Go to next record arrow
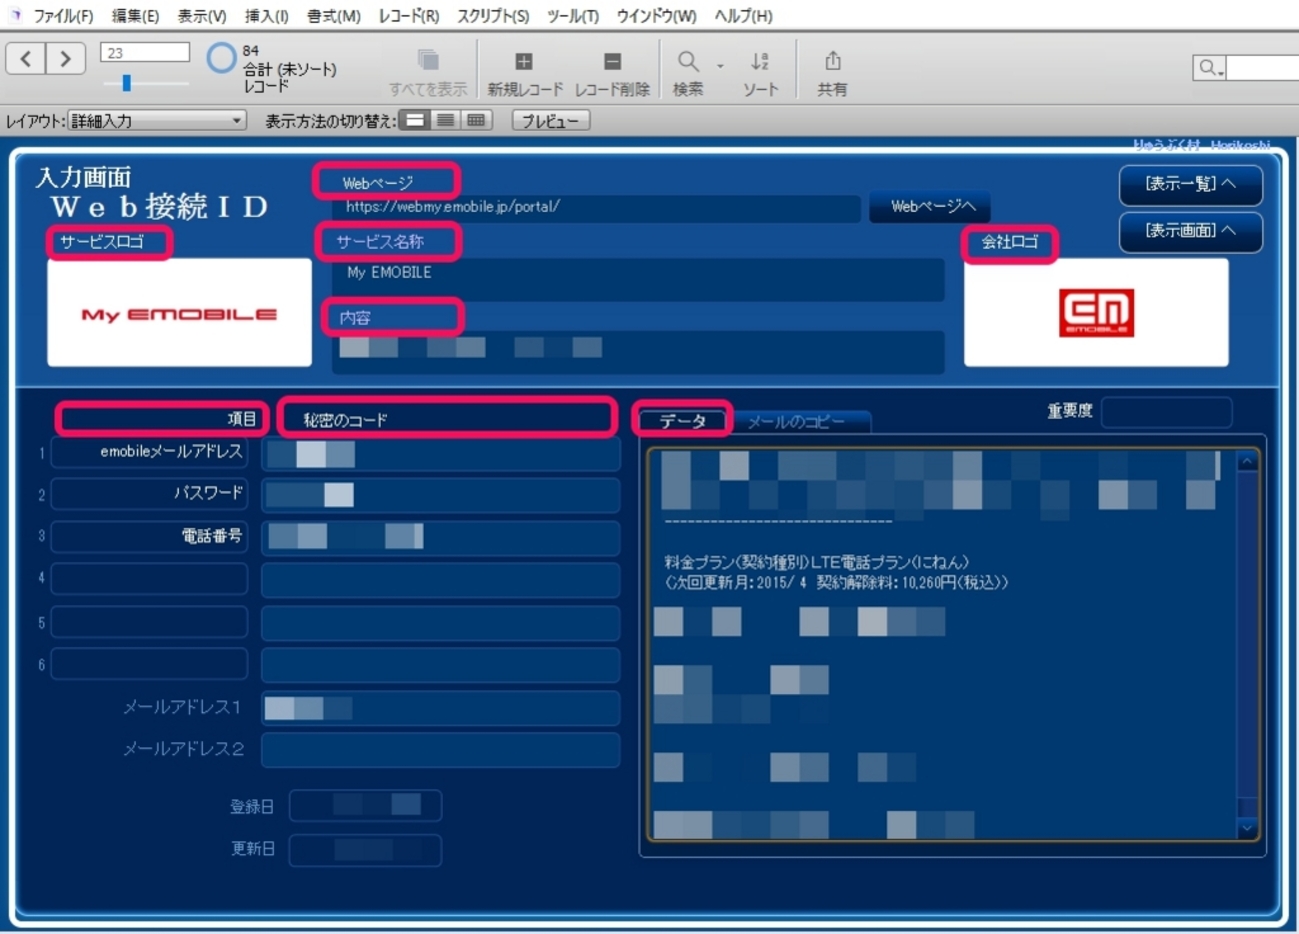The image size is (1299, 934). tap(65, 59)
